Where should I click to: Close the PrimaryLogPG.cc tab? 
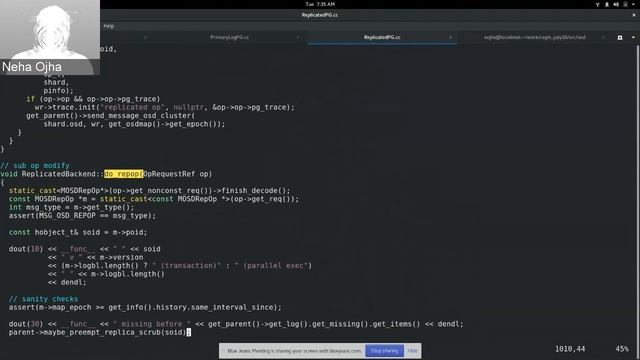click(298, 37)
